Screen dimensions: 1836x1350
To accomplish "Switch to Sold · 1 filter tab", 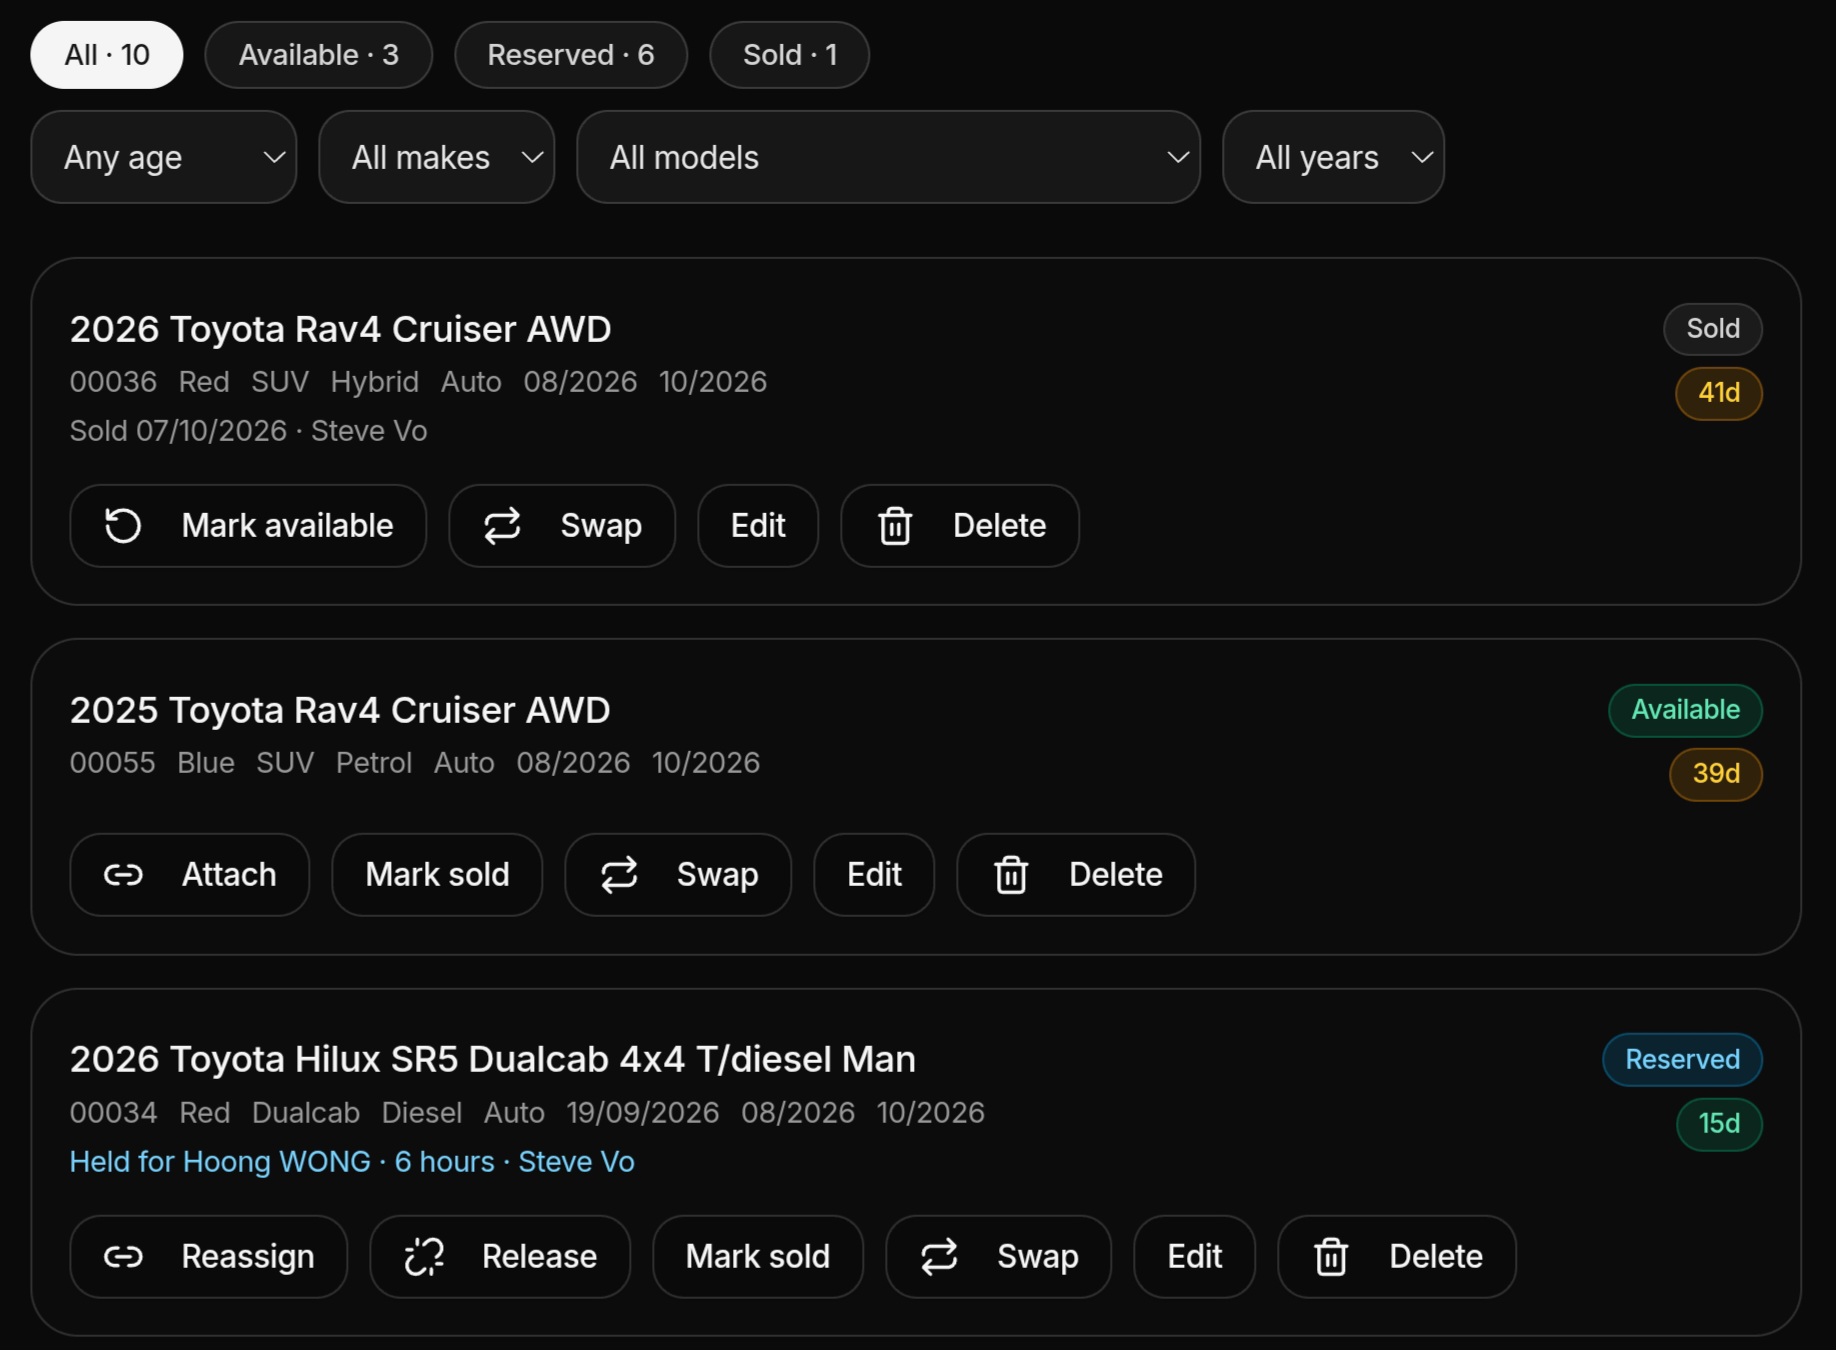I will point(790,55).
